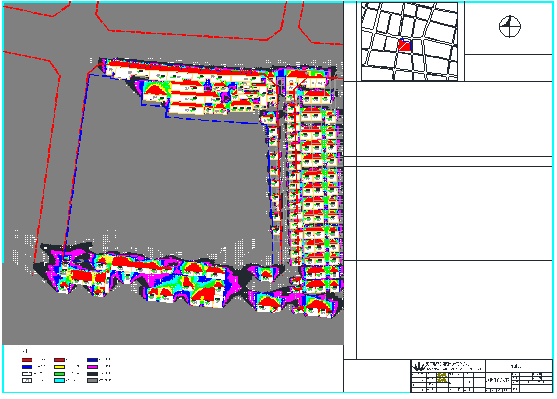
Task: Click the white legend box containing text
Action: pyautogui.click(x=27, y=380)
